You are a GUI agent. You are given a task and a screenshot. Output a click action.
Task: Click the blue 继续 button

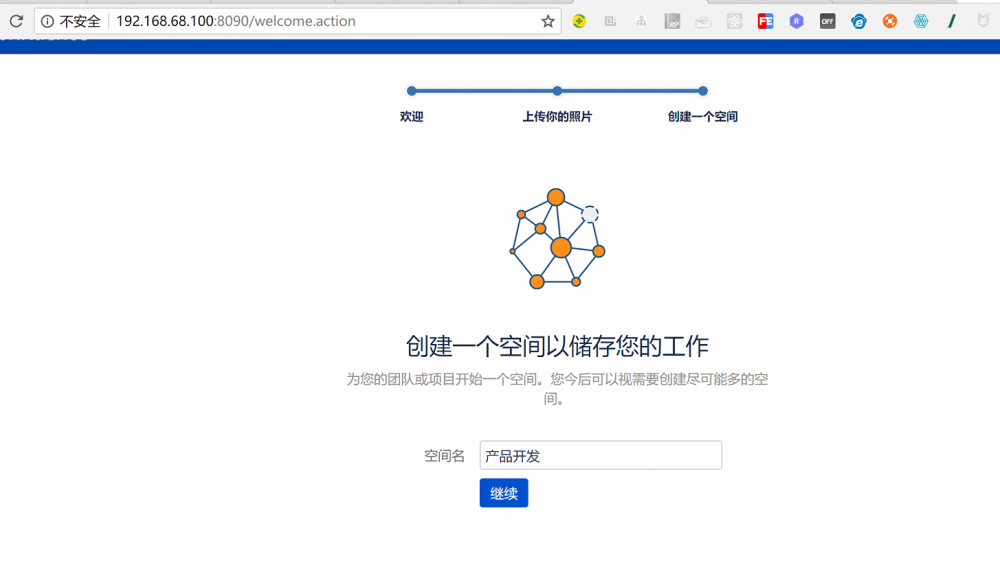pyautogui.click(x=504, y=493)
